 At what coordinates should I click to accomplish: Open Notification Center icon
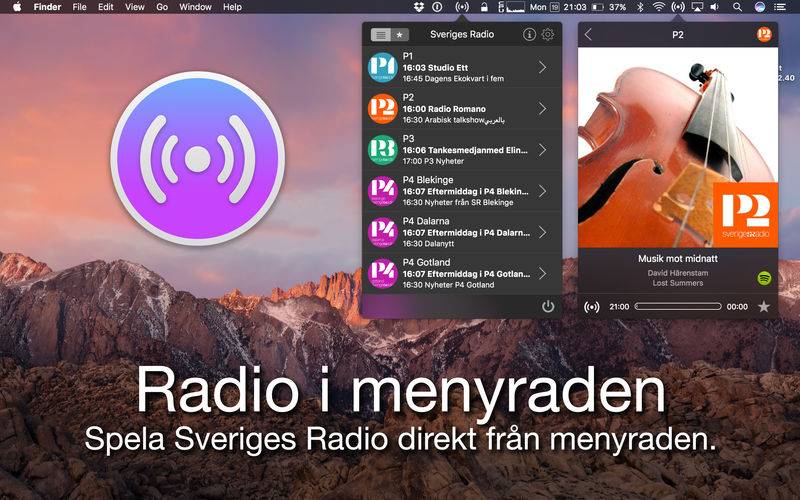pyautogui.click(x=780, y=7)
